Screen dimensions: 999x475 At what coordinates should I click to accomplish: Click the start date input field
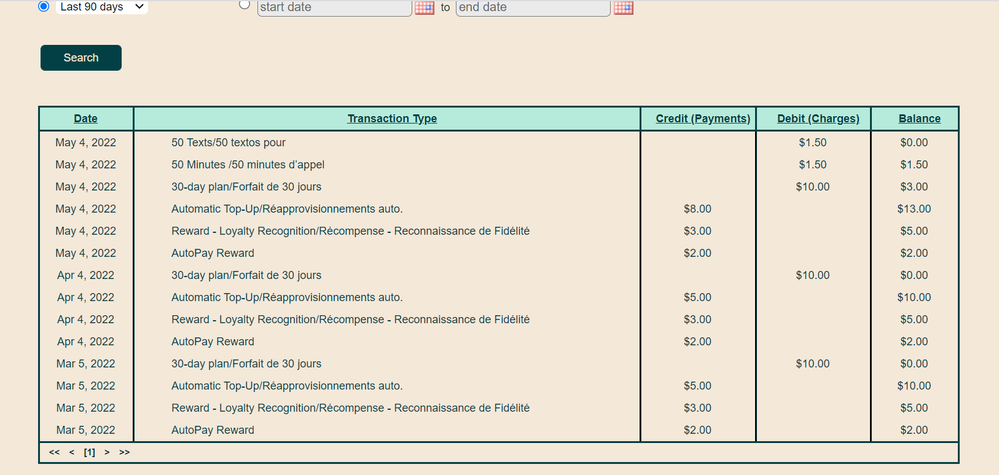334,8
